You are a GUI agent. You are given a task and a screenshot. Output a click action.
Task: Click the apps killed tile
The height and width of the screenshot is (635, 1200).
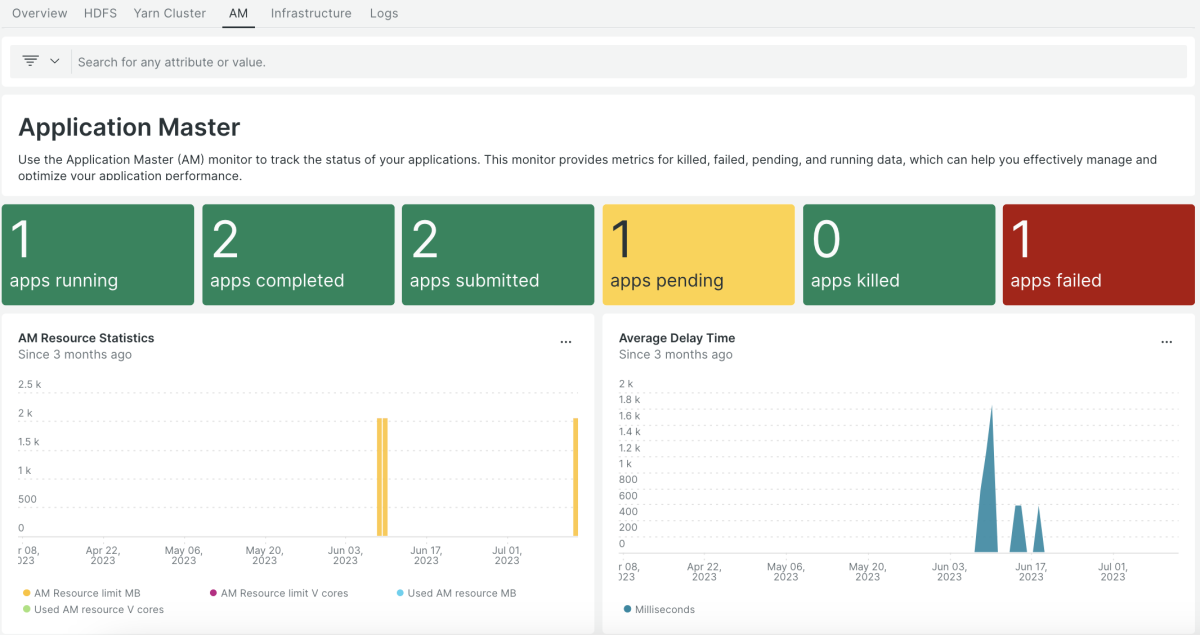click(898, 255)
